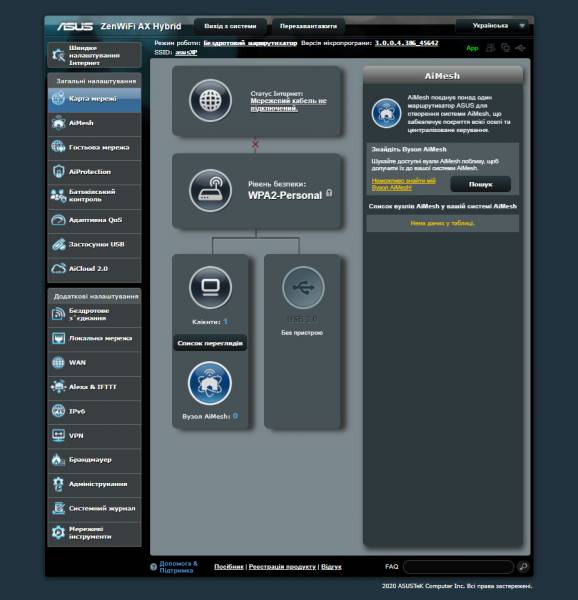The height and width of the screenshot is (600, 578).
Task: Expand the Українська language dropdown
Action: pos(492,26)
